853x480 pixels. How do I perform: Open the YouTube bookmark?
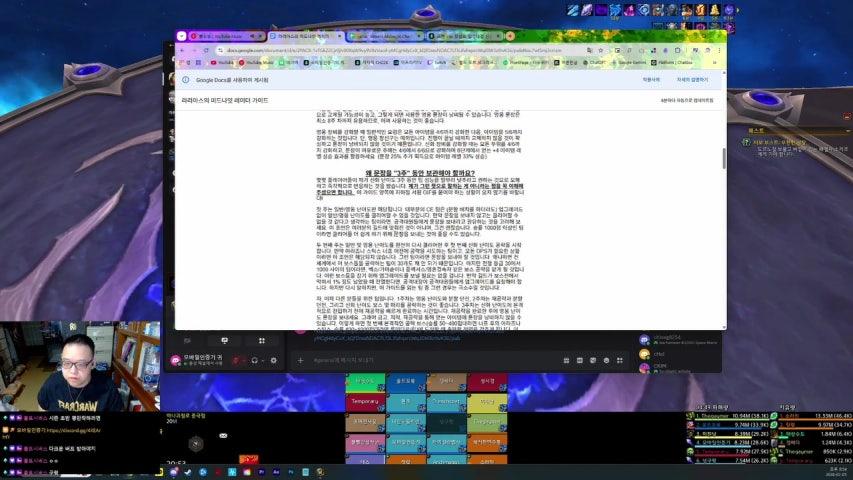[x=222, y=63]
